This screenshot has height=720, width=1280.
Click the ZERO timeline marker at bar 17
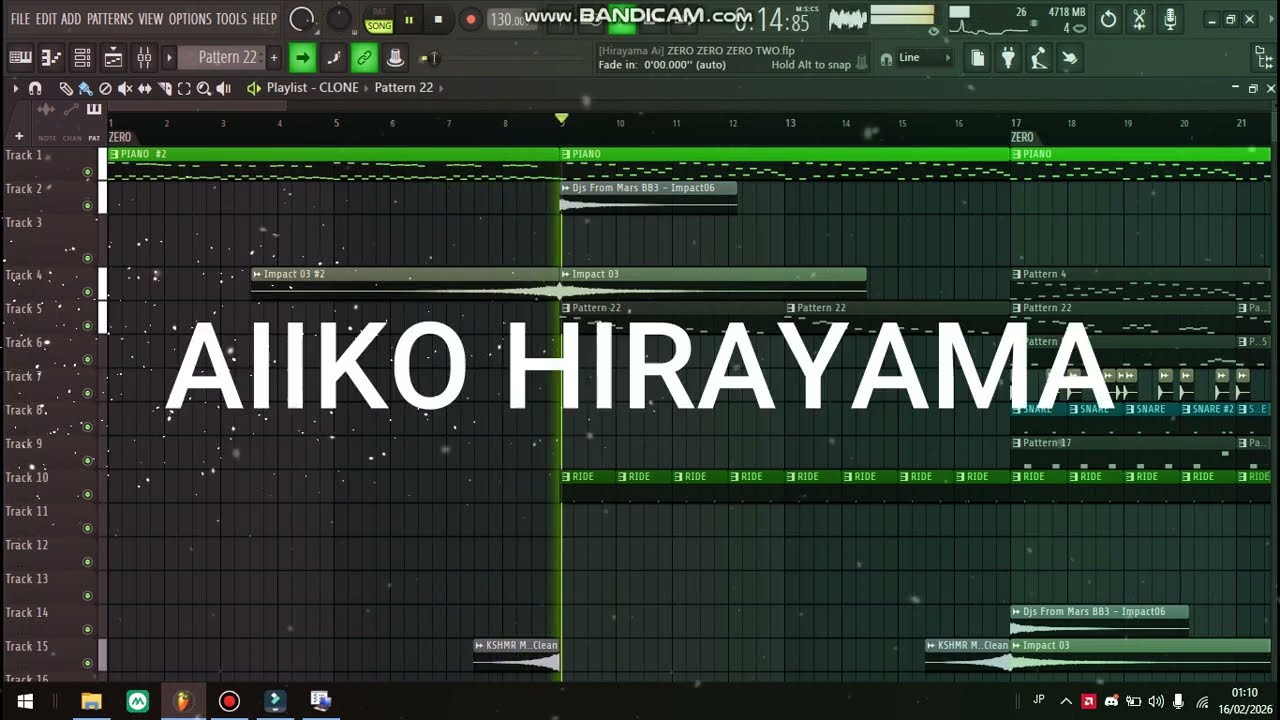(x=1022, y=137)
